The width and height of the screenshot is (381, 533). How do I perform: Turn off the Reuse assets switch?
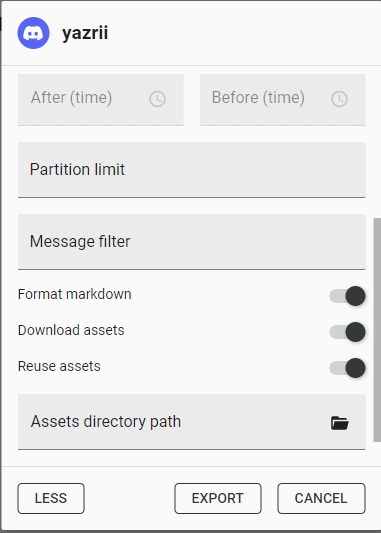[x=347, y=368]
